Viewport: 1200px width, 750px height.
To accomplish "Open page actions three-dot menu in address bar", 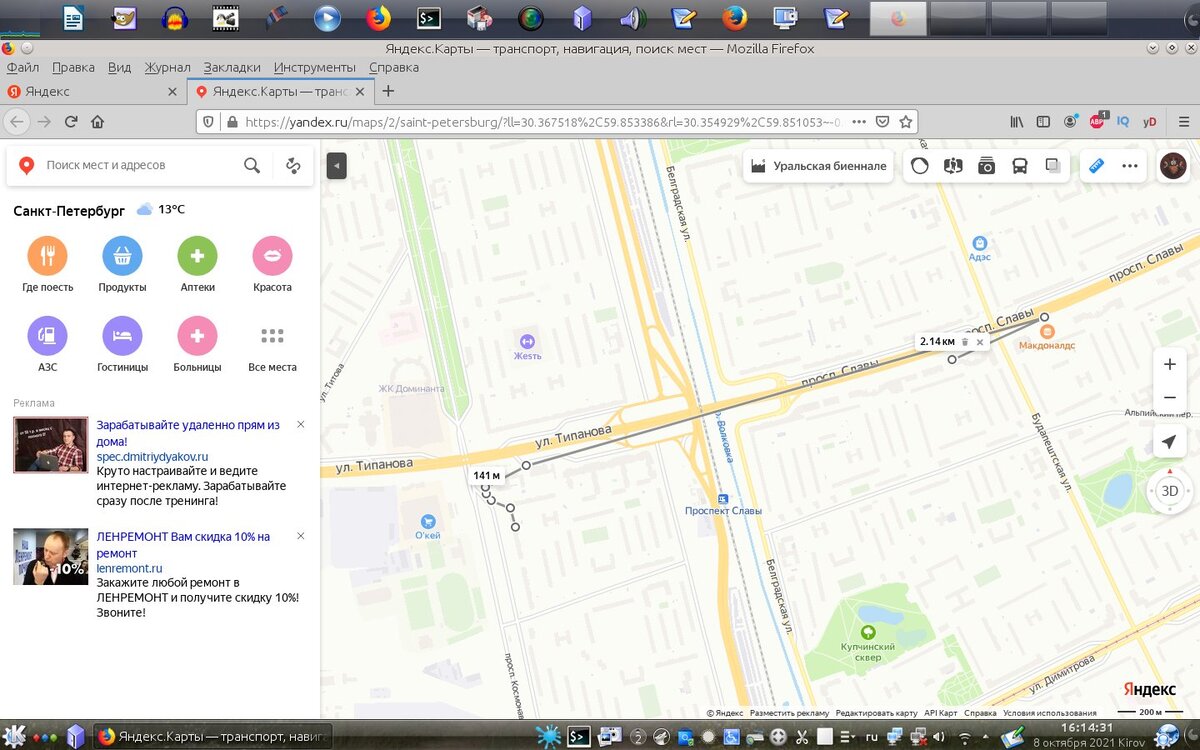I will [858, 122].
